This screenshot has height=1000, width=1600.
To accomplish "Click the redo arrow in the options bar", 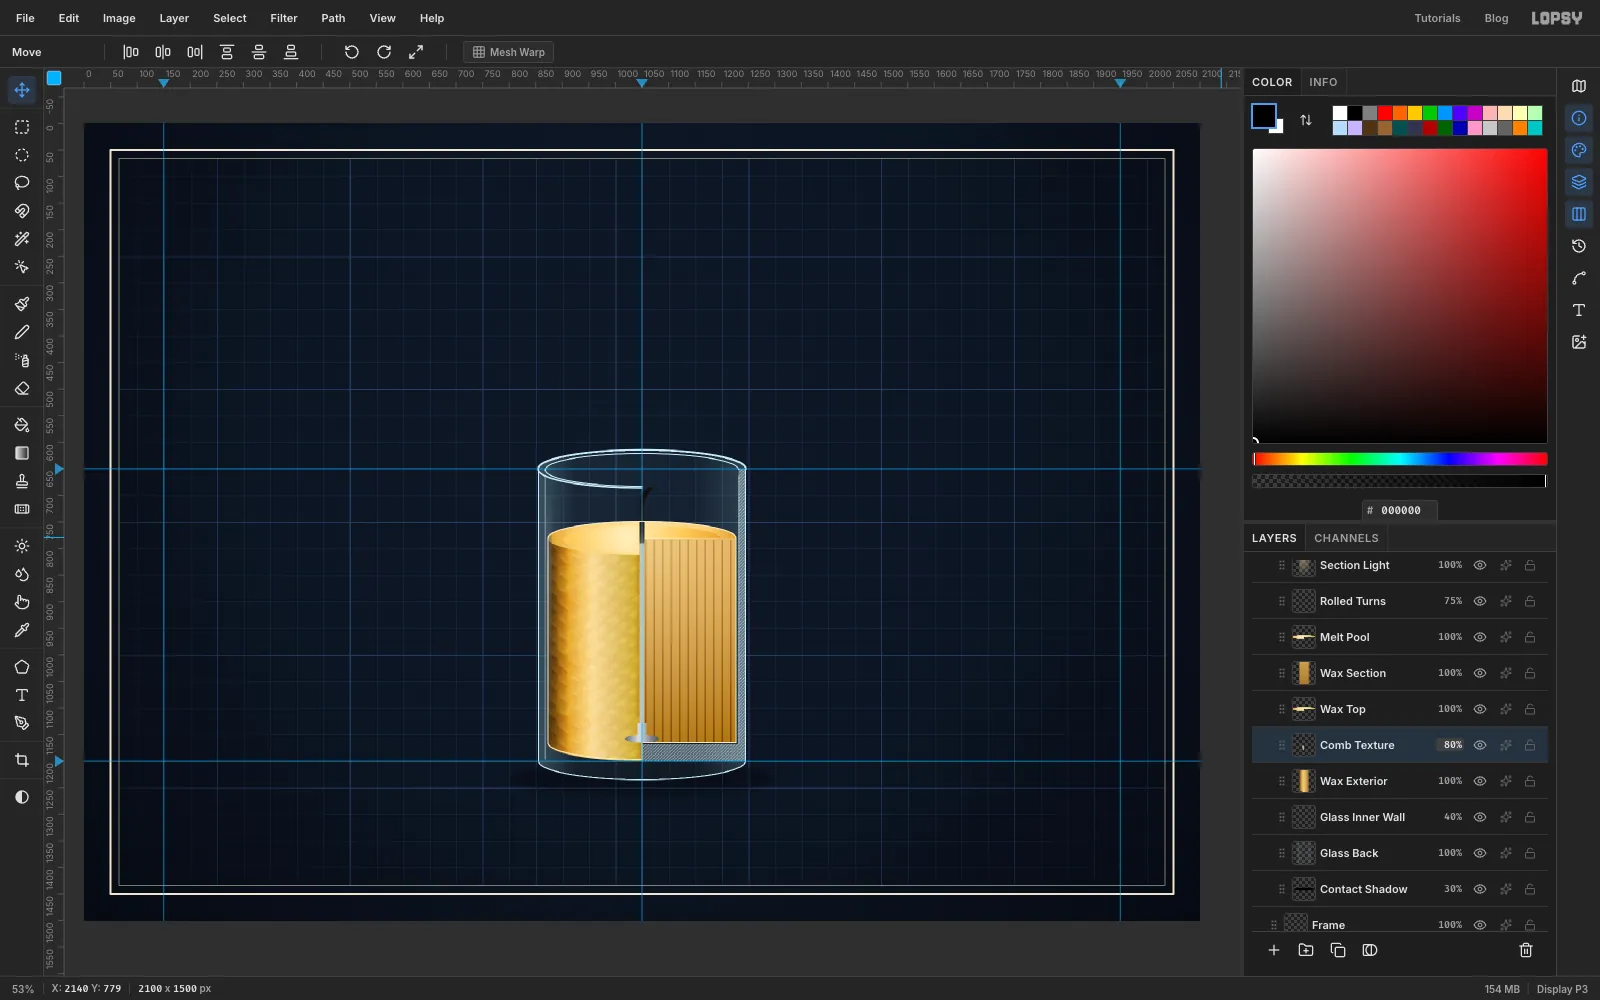I will coord(384,52).
